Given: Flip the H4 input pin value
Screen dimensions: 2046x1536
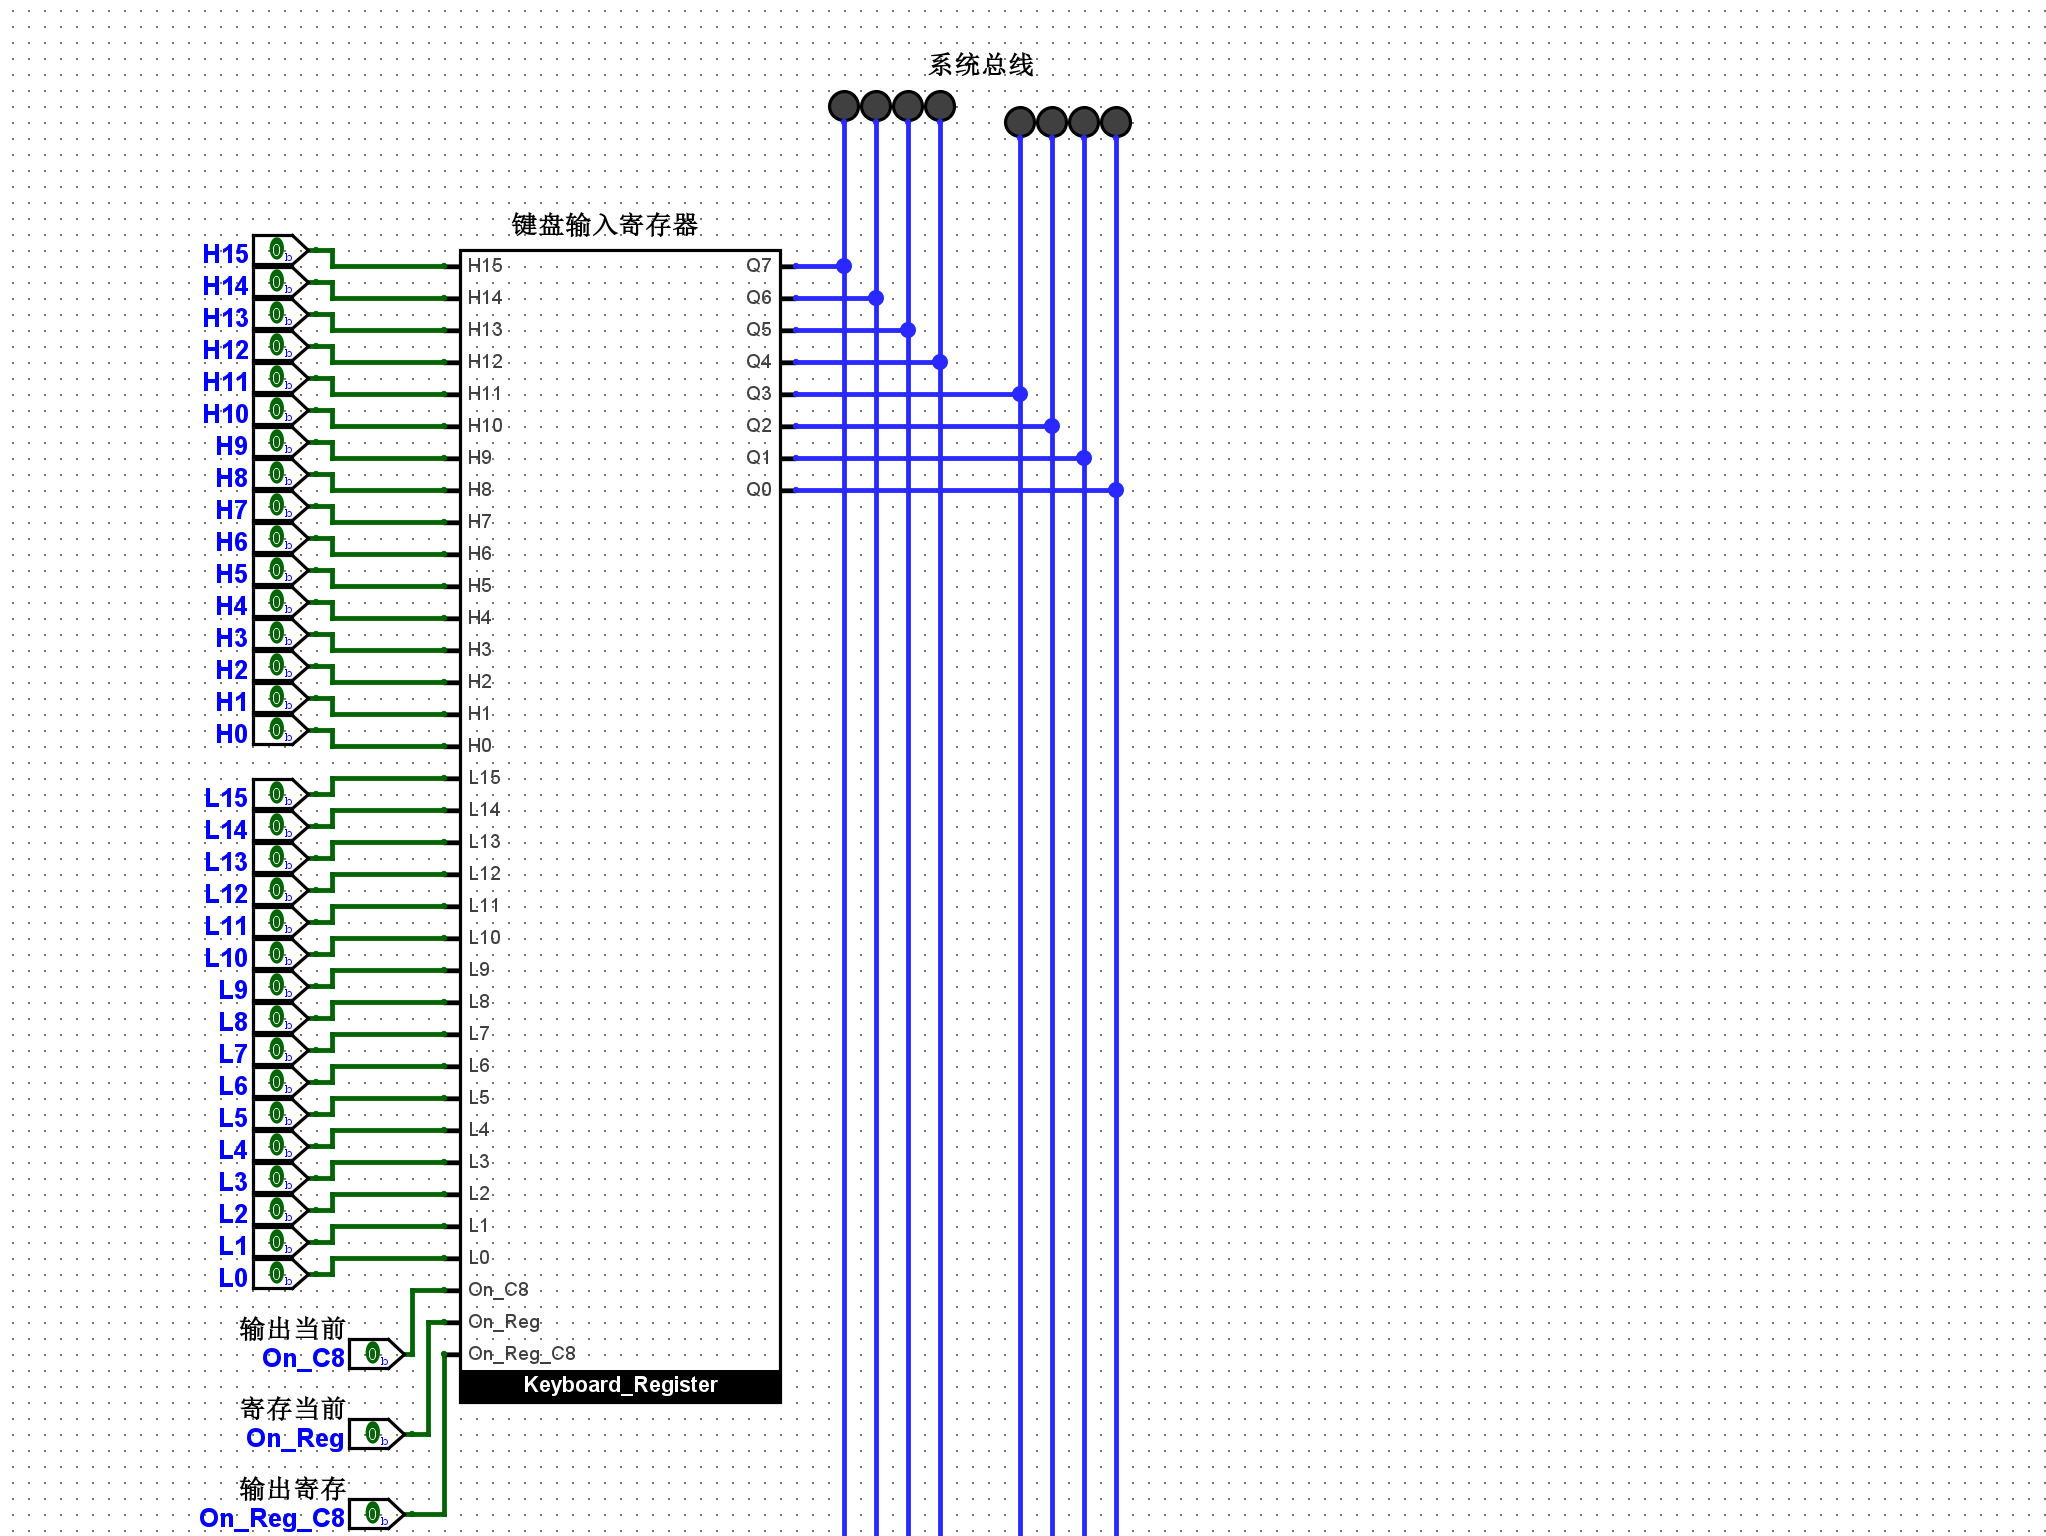Looking at the screenshot, I should (280, 602).
